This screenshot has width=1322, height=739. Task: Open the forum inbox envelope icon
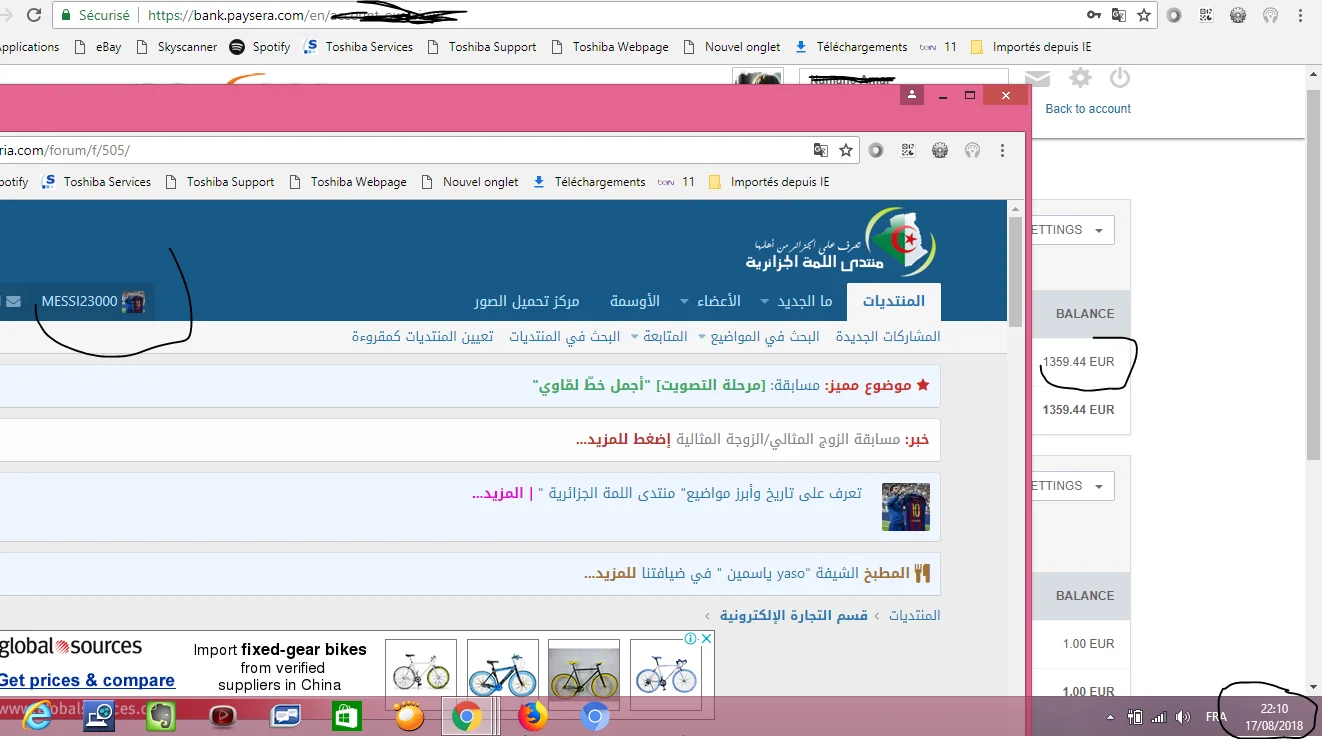point(13,301)
